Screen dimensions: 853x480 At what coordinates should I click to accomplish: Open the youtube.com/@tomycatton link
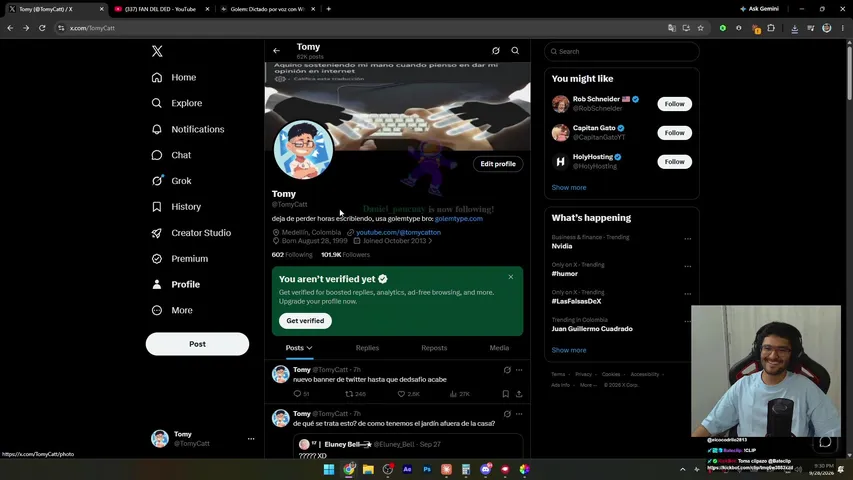(x=398, y=232)
